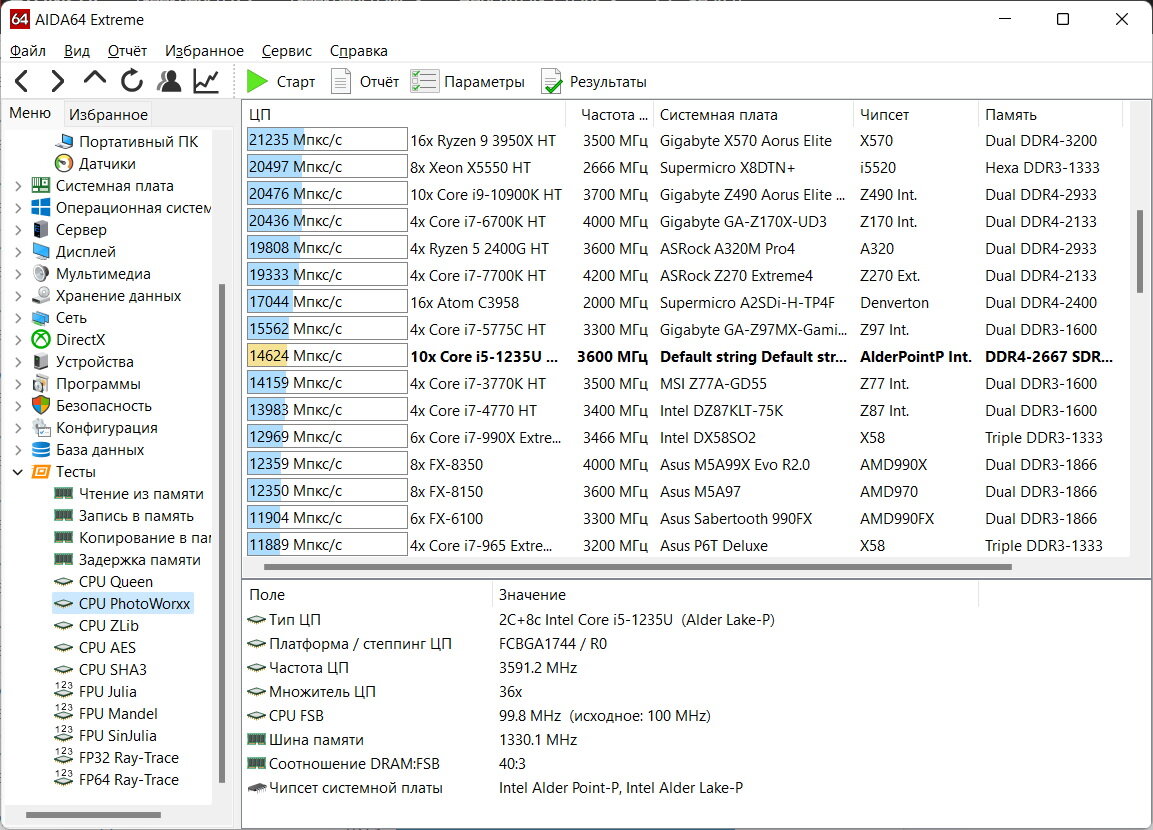Click the Системная плата tree icon
Image resolution: width=1153 pixels, height=830 pixels.
(x=41, y=185)
